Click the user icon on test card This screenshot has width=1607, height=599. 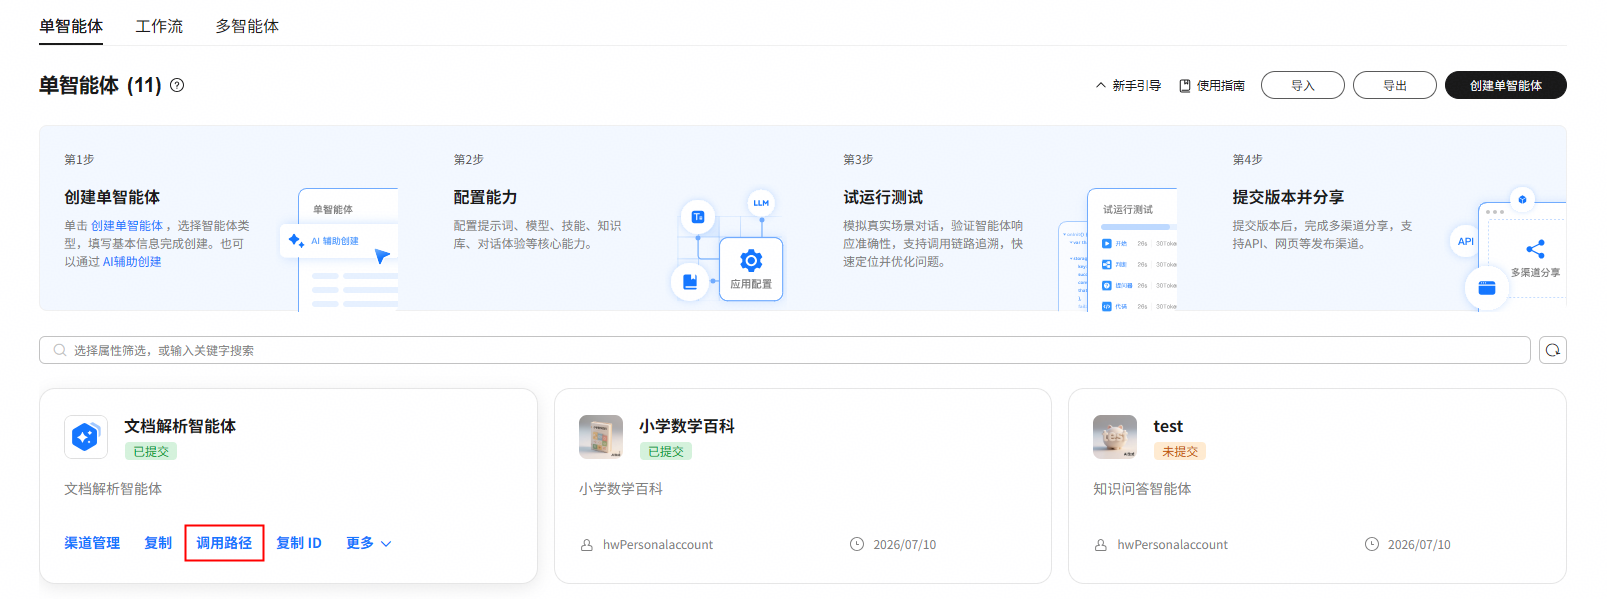pos(1101,545)
